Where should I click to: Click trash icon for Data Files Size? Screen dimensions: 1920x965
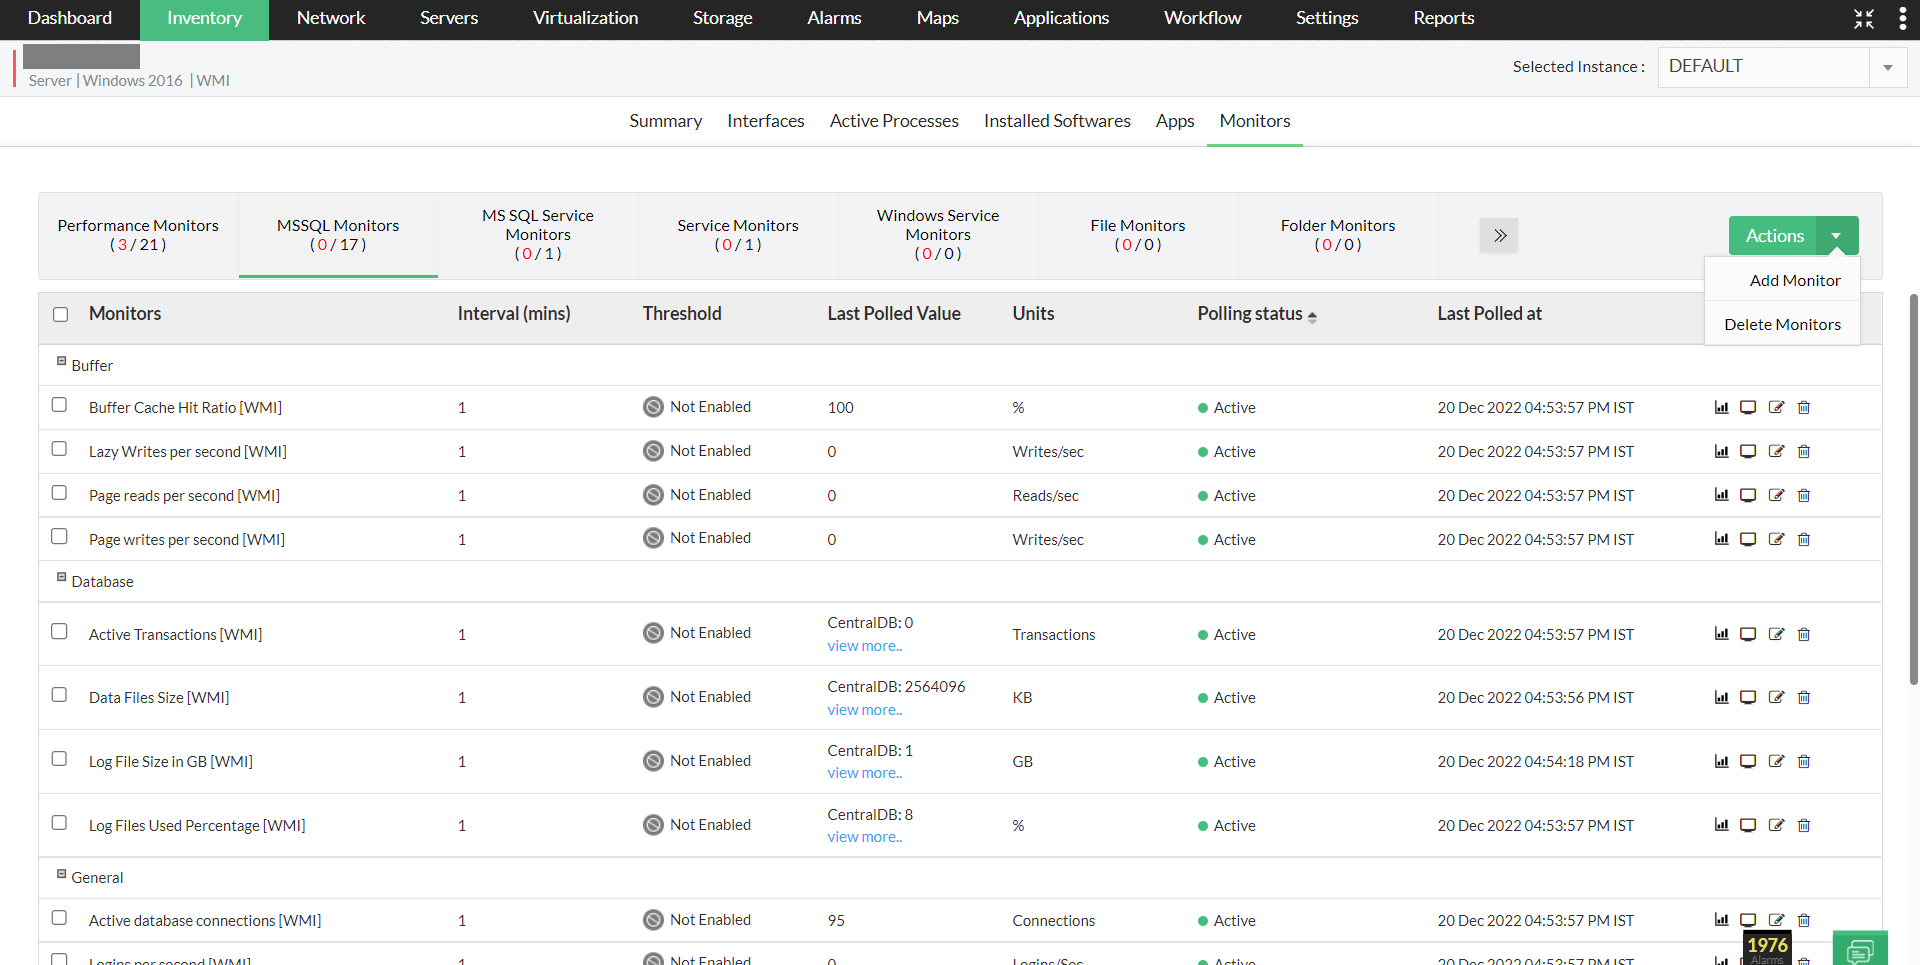point(1804,698)
